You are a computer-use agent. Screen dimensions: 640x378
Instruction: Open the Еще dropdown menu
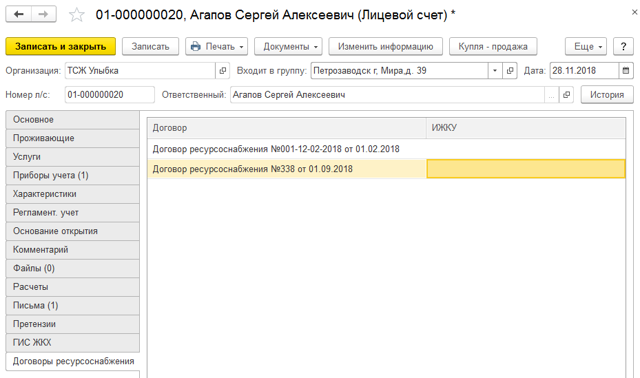click(586, 47)
